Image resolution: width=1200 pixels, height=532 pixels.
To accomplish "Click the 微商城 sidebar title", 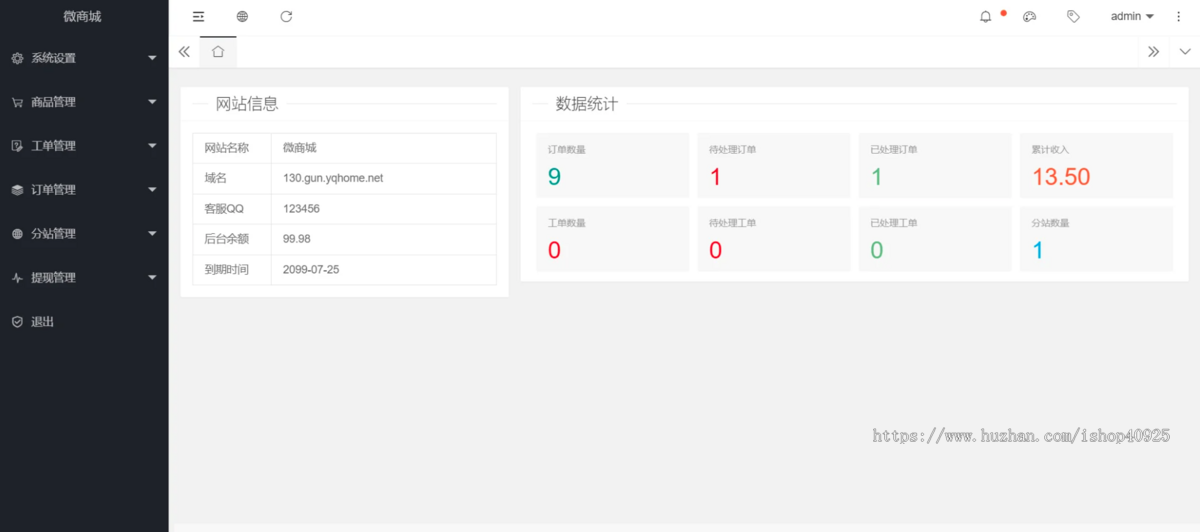I will coord(82,17).
